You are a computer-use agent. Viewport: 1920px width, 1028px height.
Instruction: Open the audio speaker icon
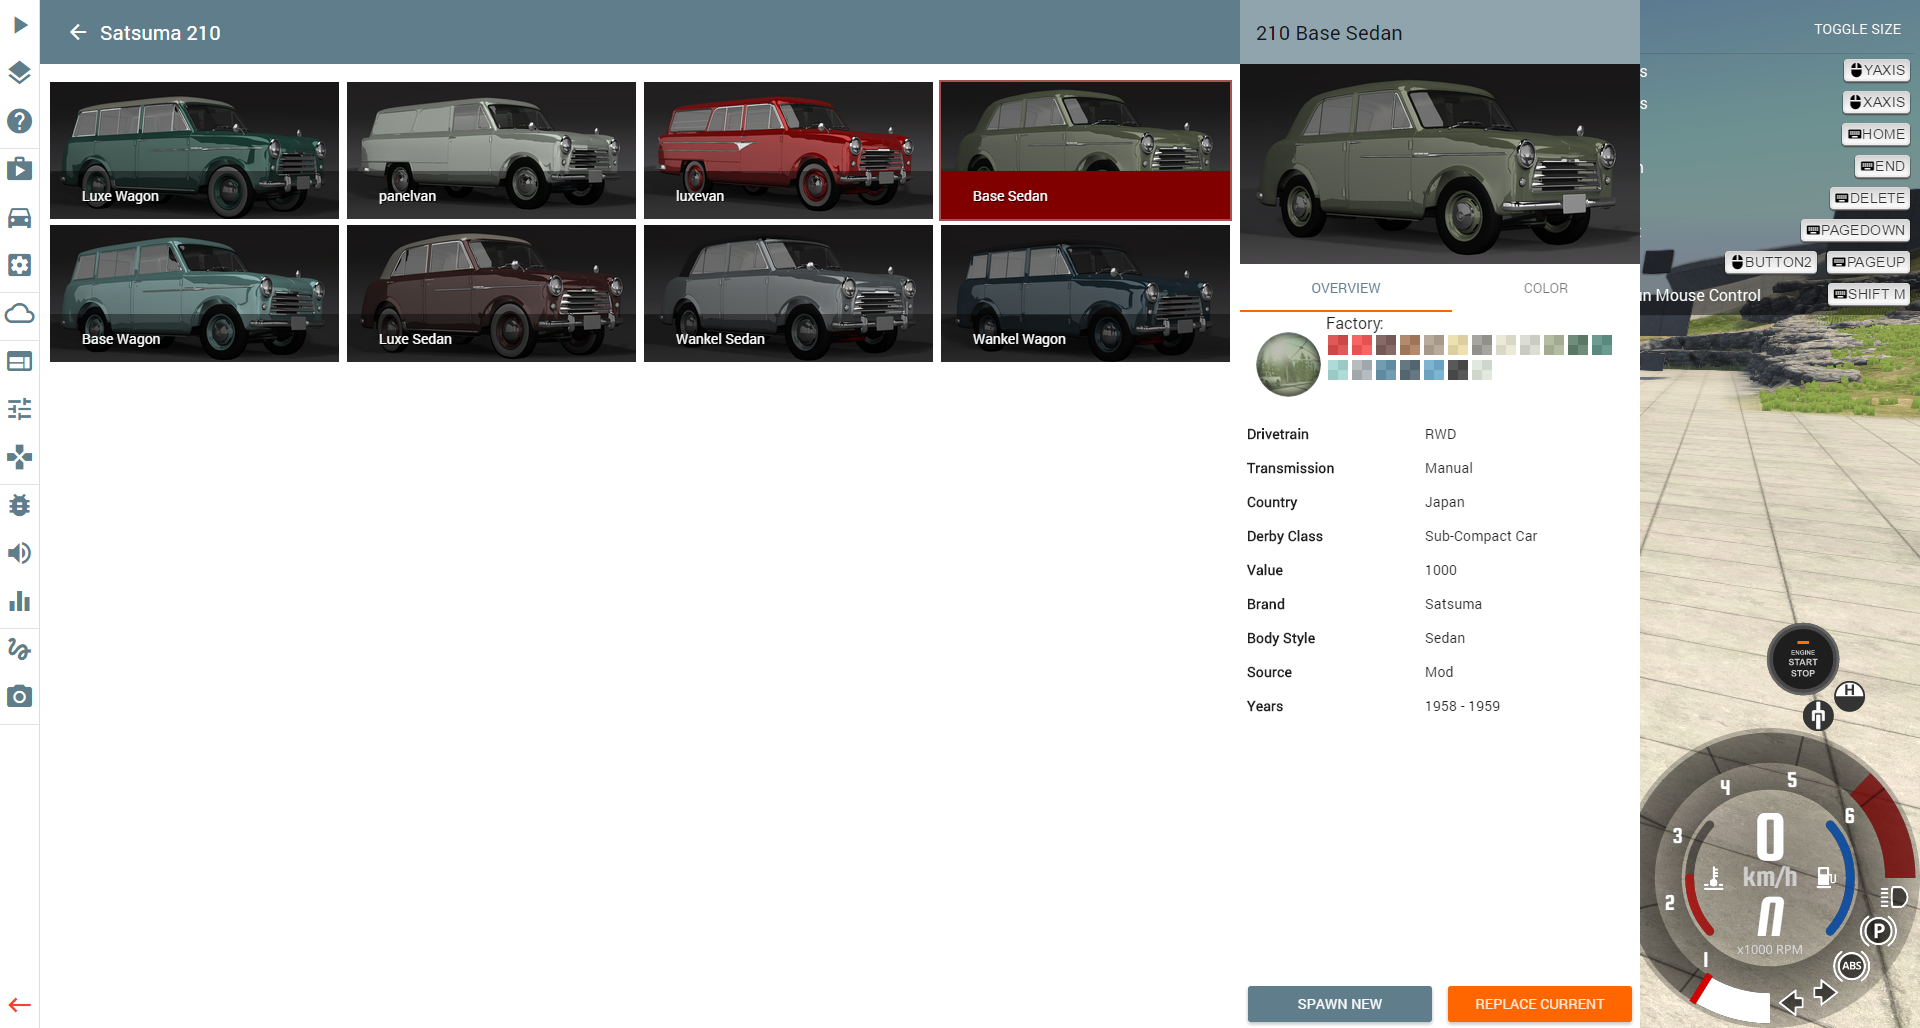pyautogui.click(x=20, y=553)
